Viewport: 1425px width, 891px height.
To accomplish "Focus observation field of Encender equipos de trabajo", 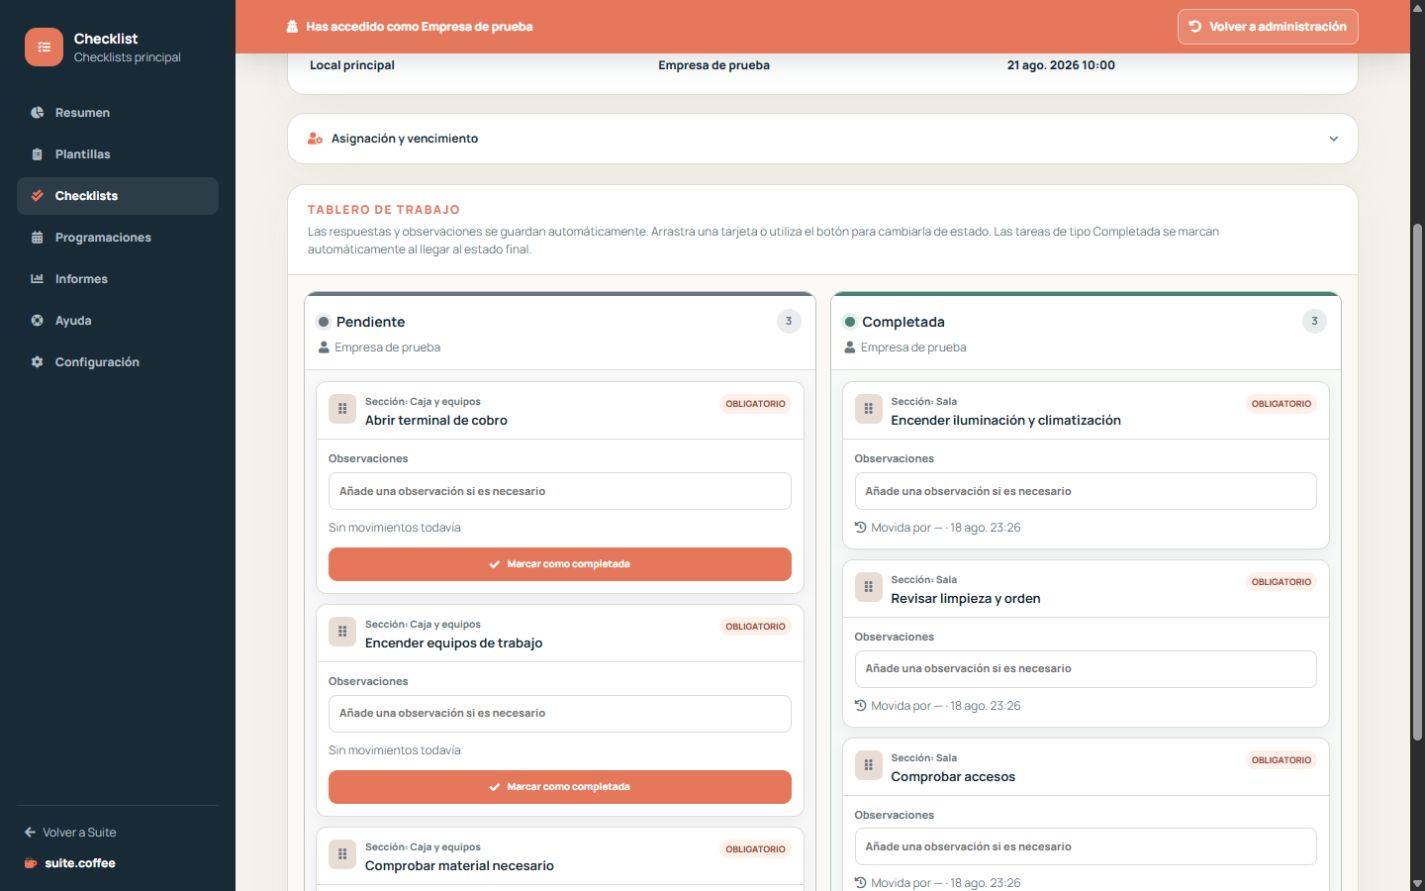I will point(560,714).
